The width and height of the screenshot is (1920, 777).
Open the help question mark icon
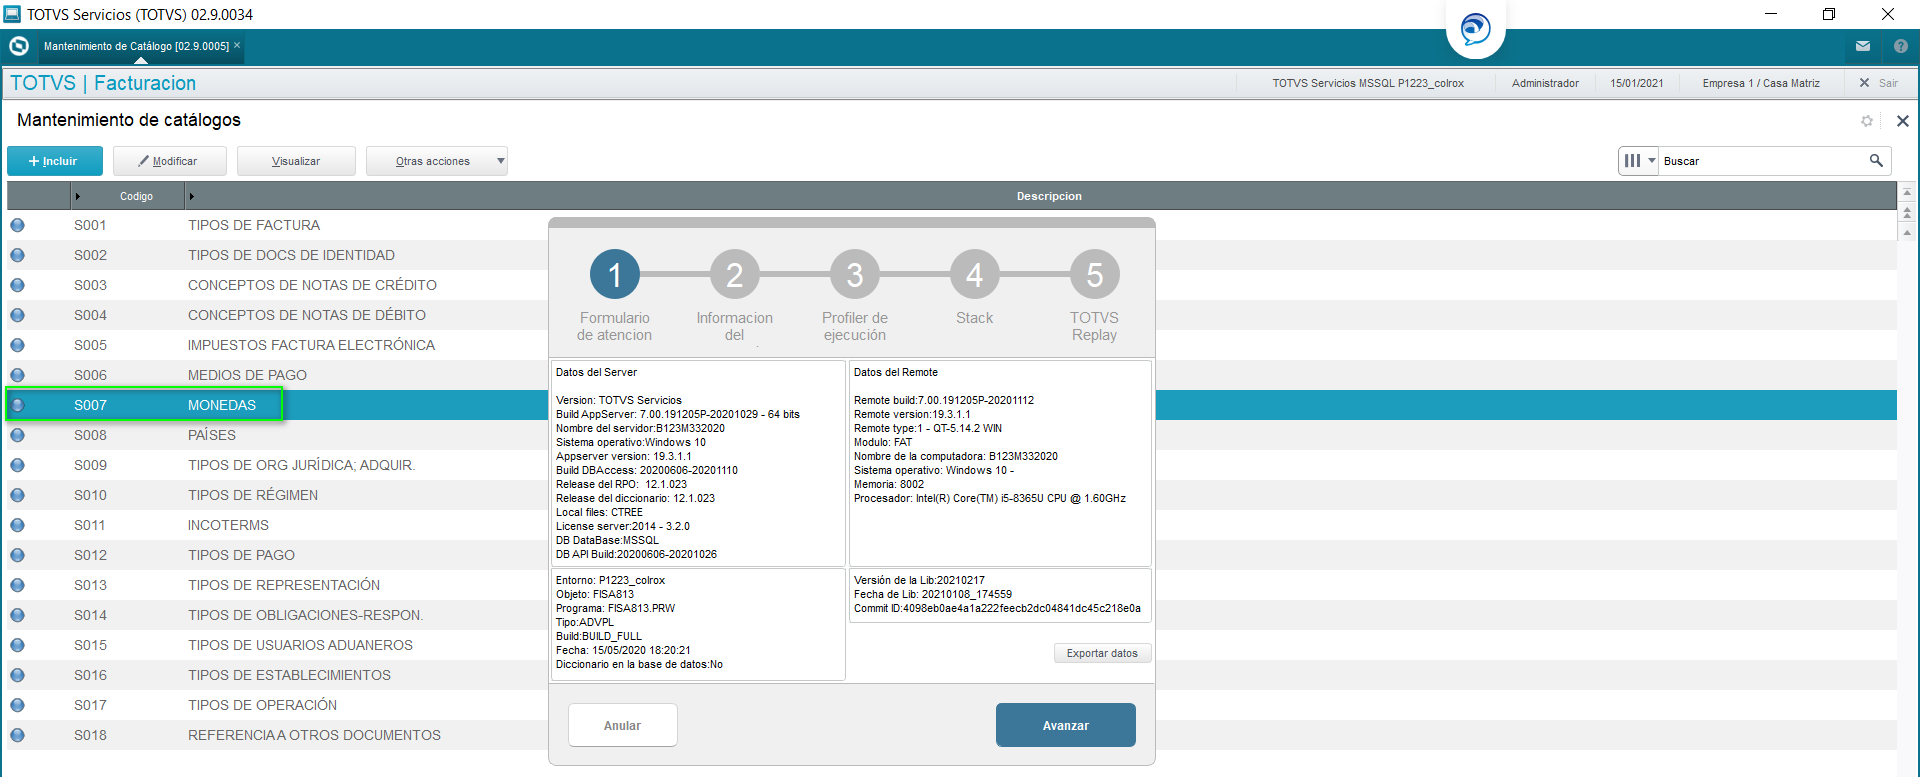(1901, 46)
